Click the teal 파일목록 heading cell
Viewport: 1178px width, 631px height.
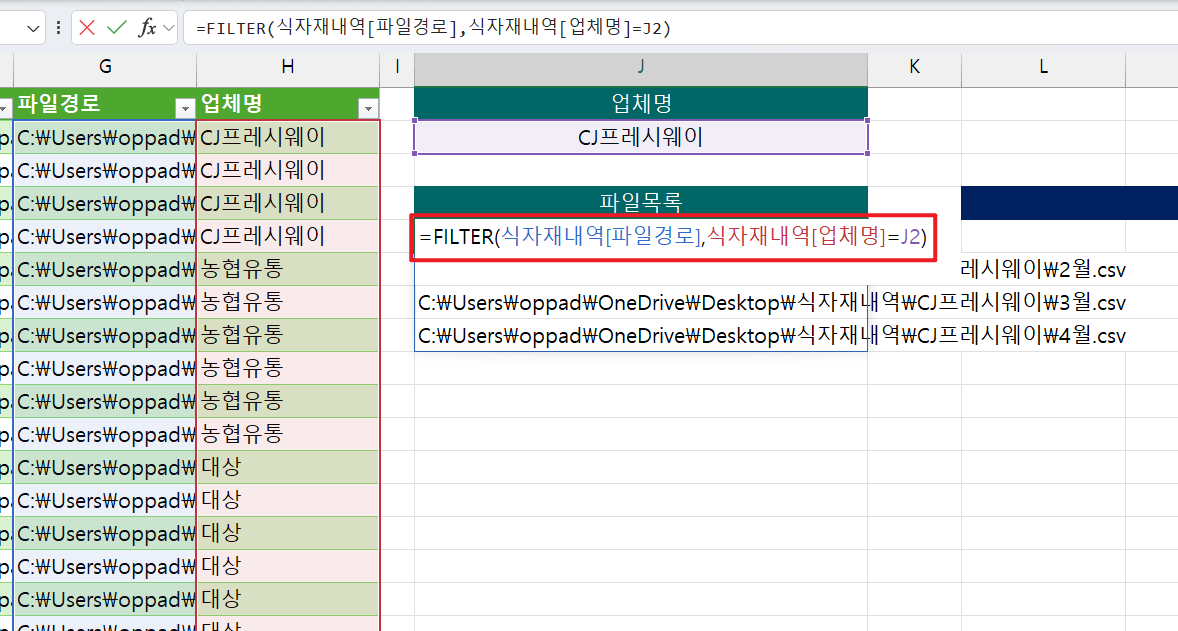641,201
